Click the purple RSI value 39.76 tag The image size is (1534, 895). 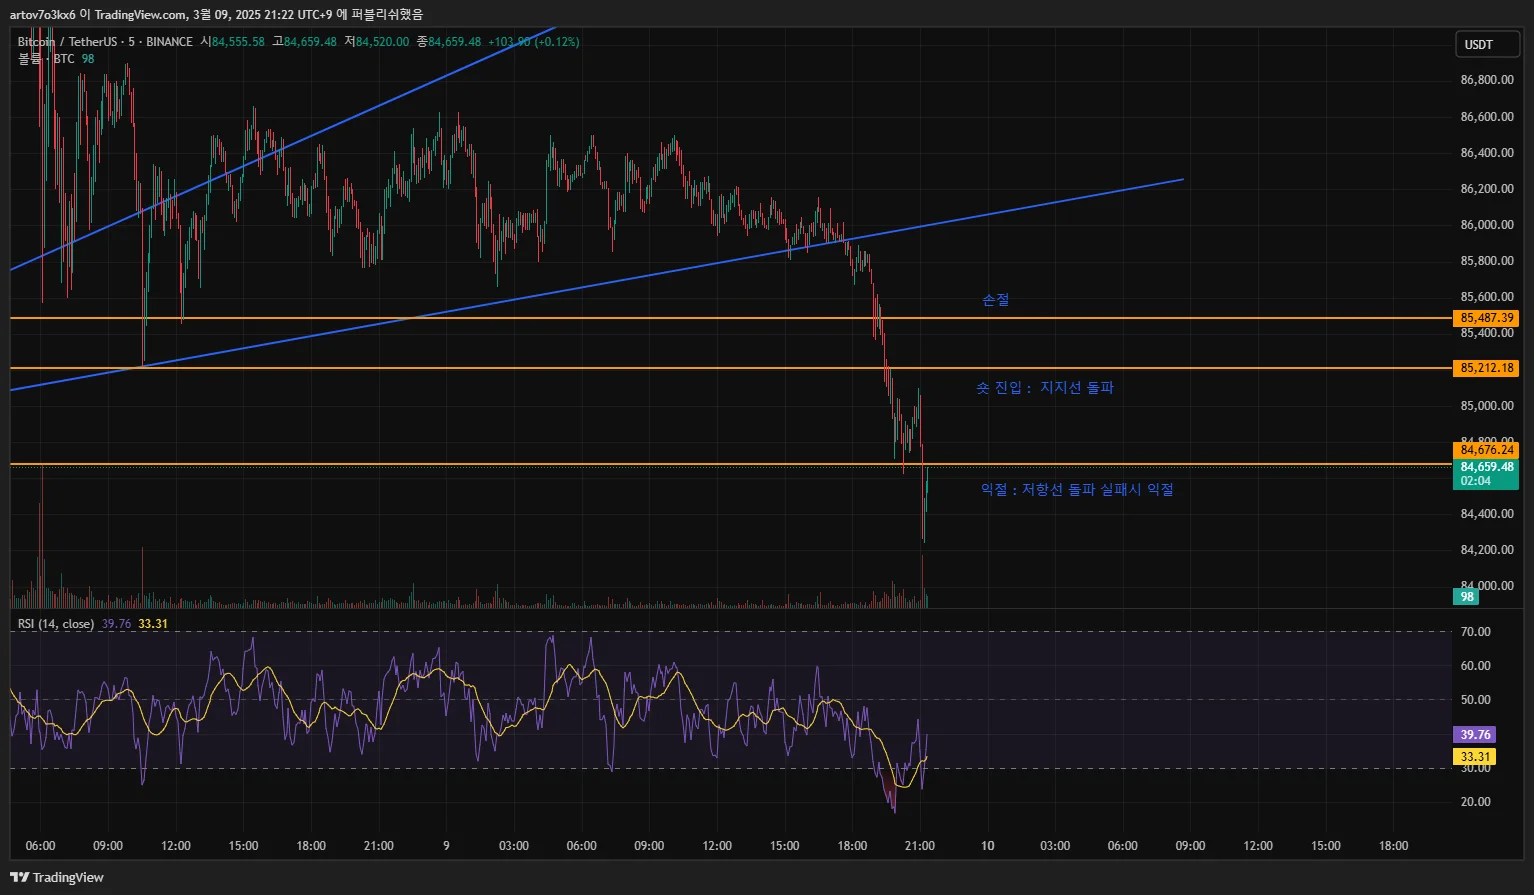click(1475, 735)
